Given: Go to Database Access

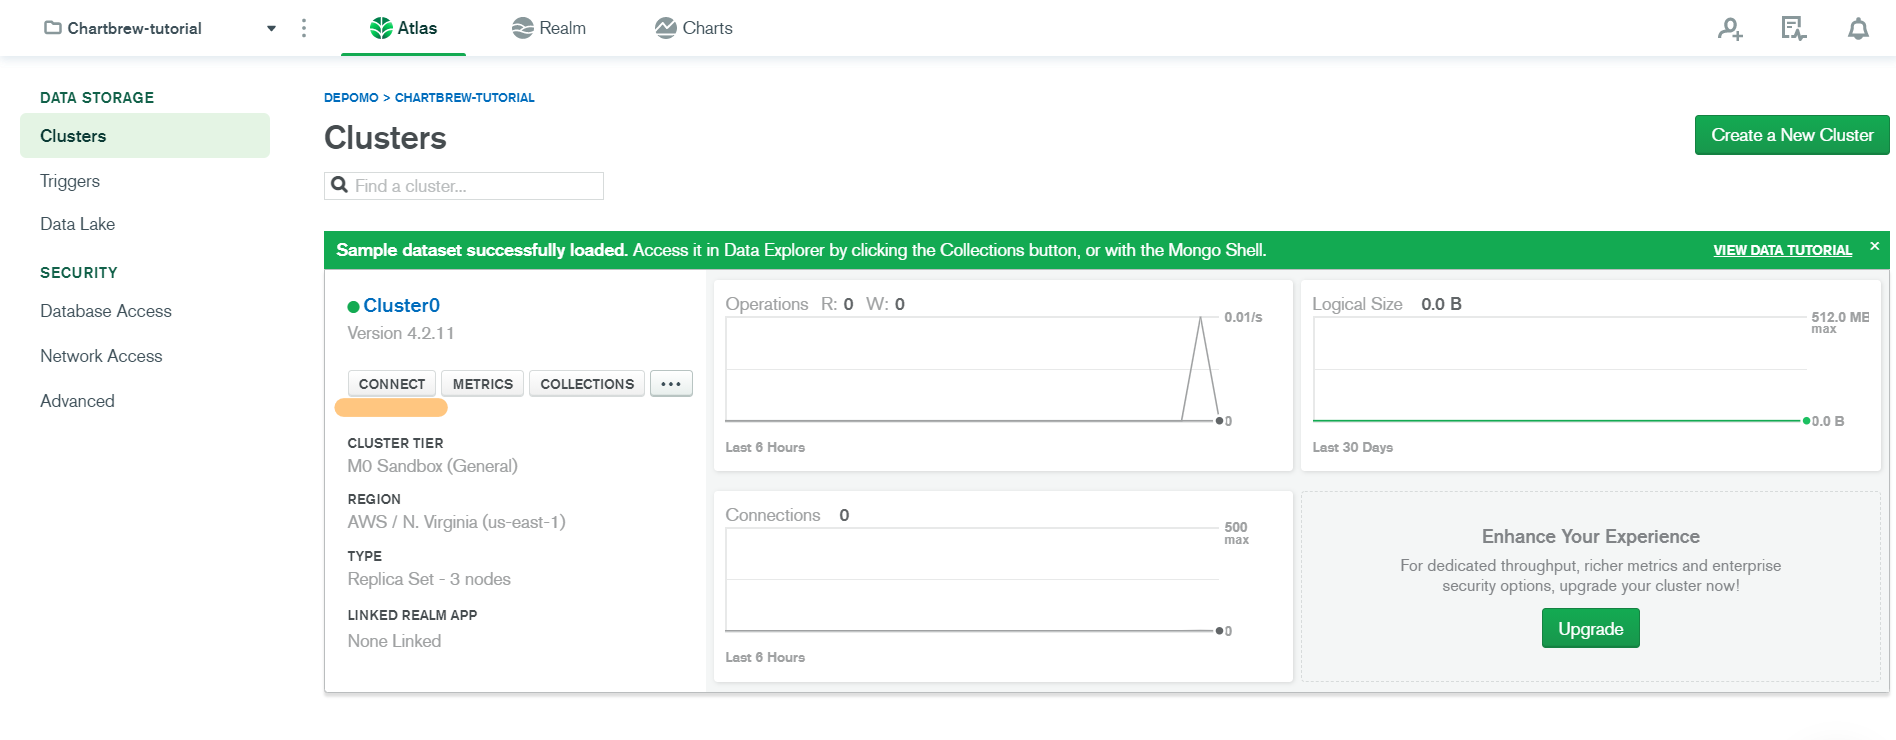Looking at the screenshot, I should point(106,311).
